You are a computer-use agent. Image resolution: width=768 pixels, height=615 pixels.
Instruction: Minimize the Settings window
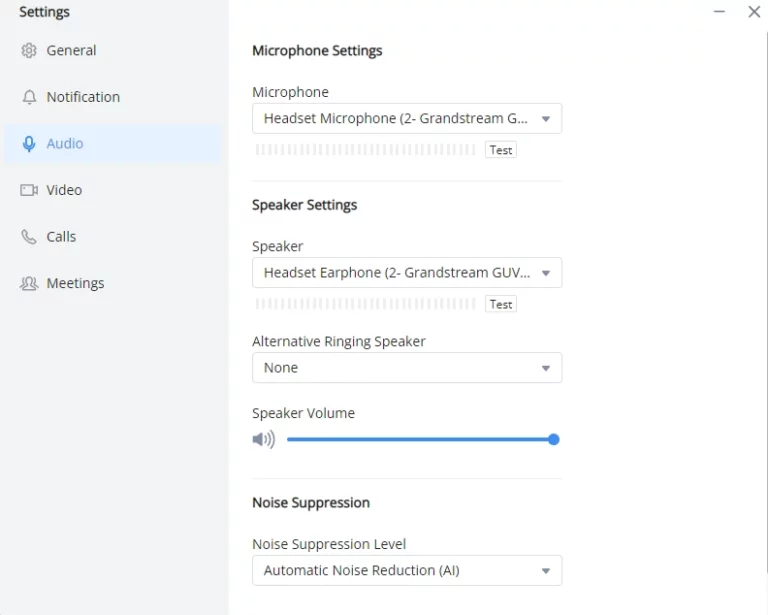(719, 11)
